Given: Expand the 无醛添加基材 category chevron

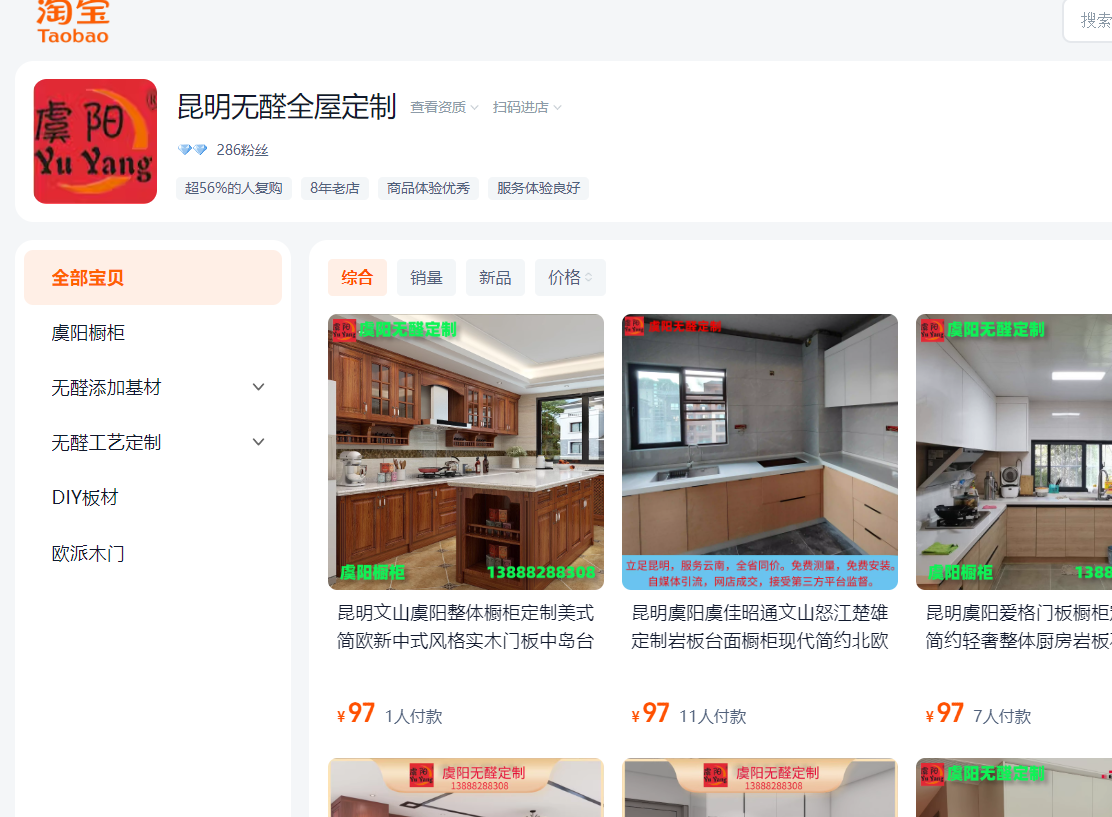Looking at the screenshot, I should (x=258, y=387).
